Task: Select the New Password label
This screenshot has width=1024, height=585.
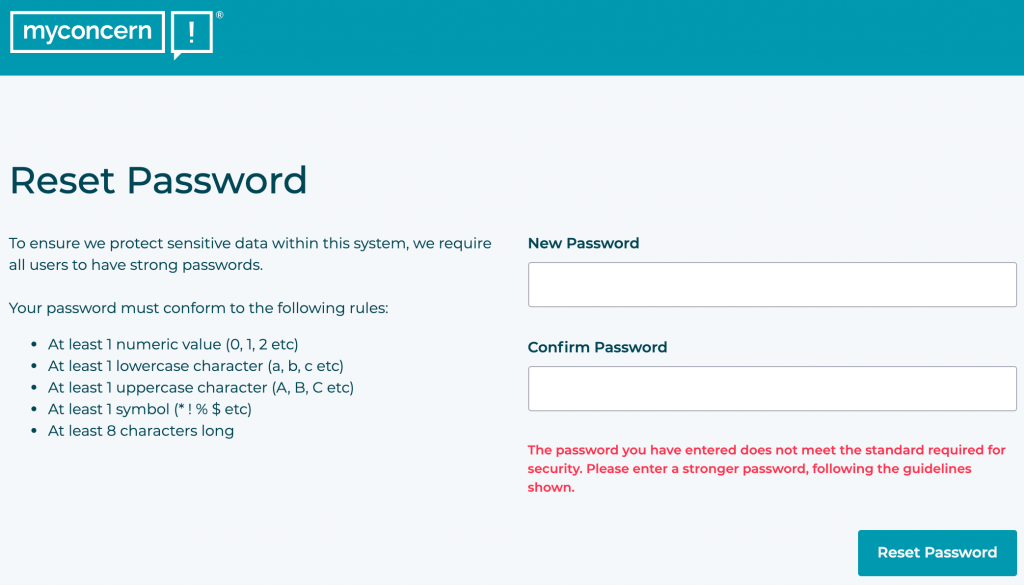Action: click(x=583, y=243)
